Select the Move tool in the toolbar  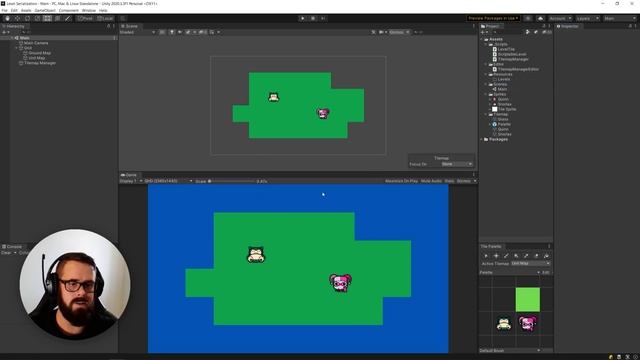click(17, 18)
